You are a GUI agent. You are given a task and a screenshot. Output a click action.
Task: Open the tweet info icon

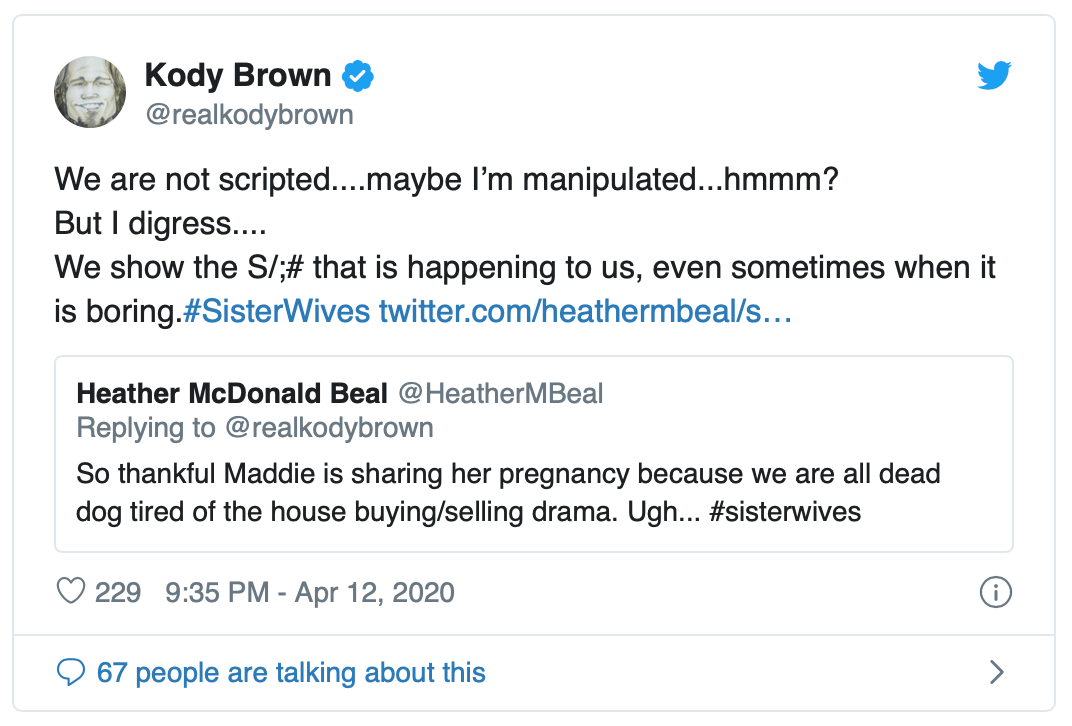click(x=995, y=592)
